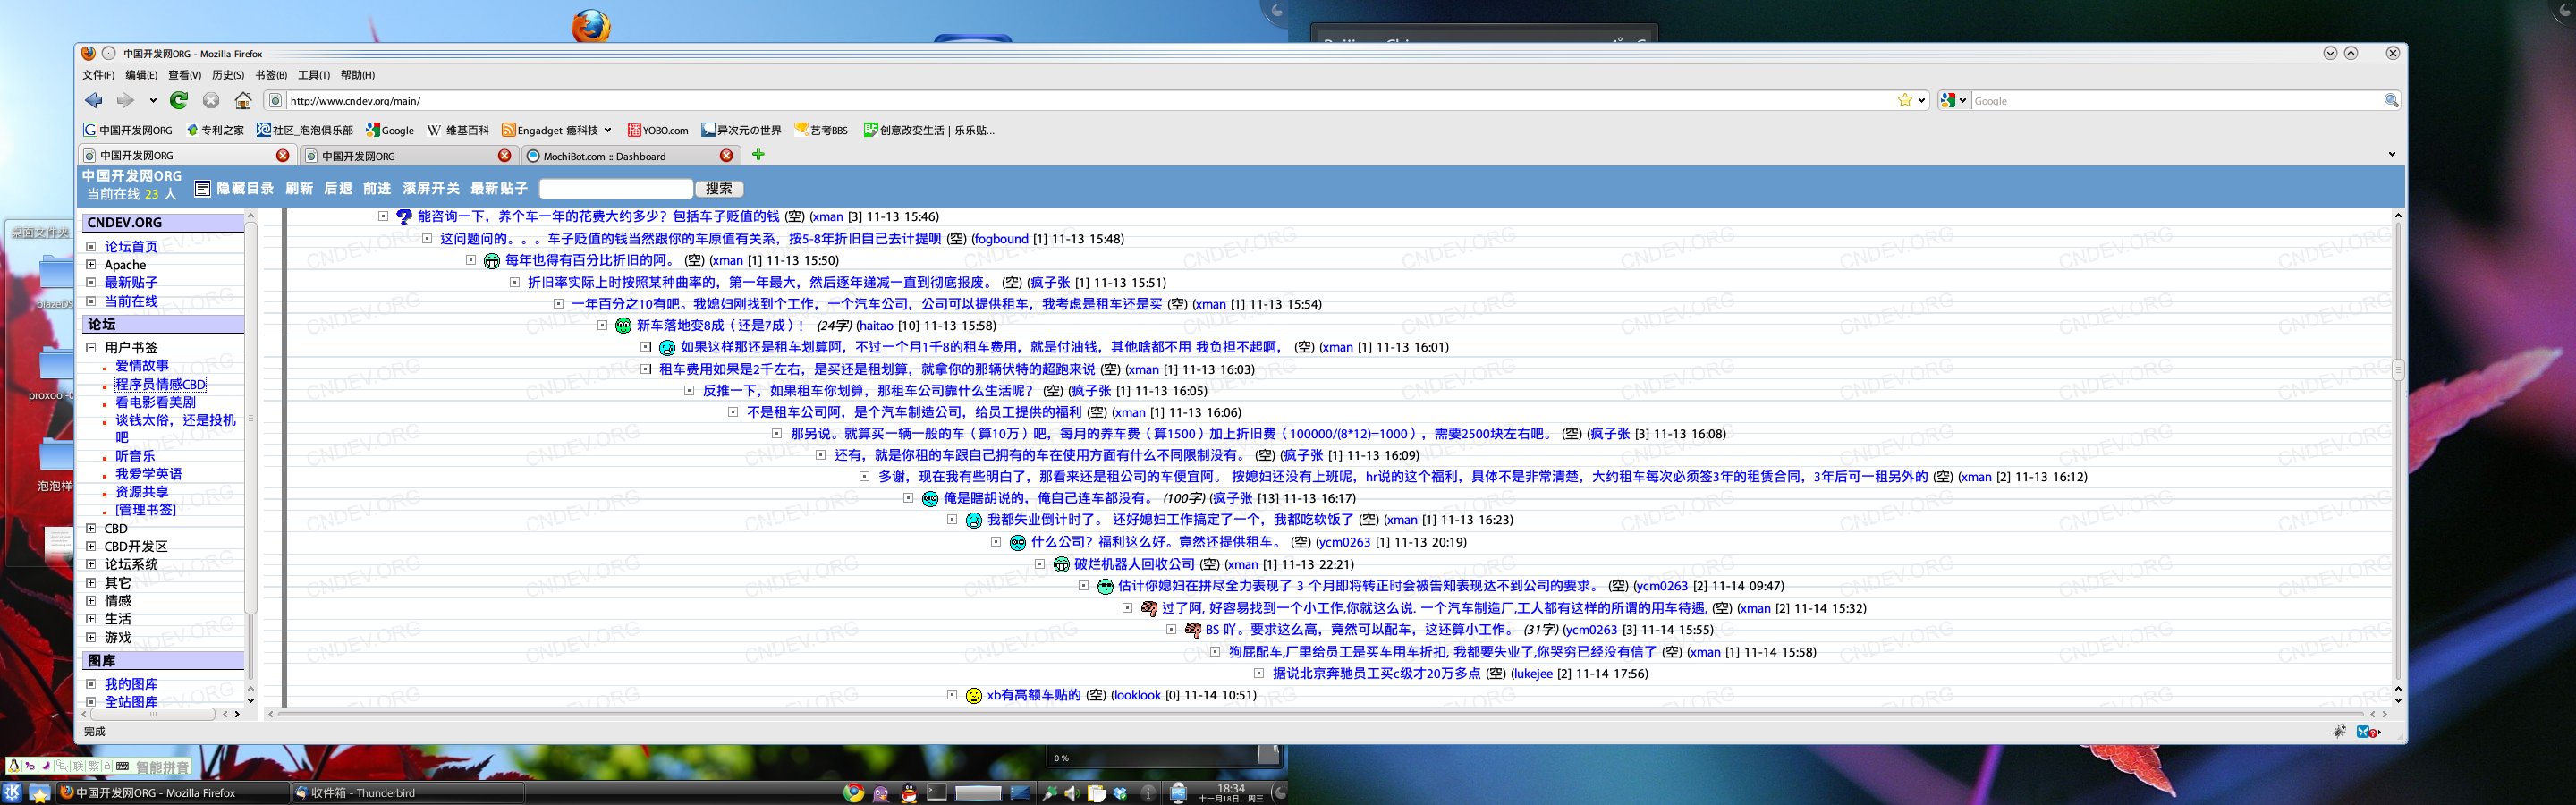Click the forum search text field

[x=615, y=188]
